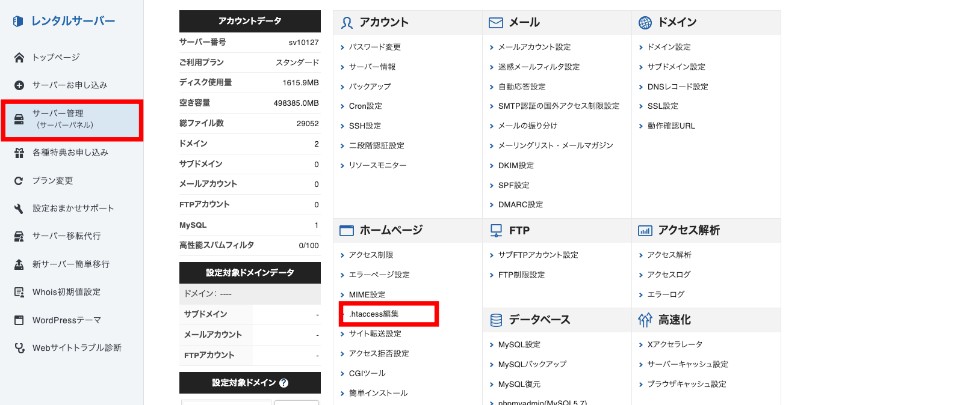960x405 pixels.
Task: Open the FTP制限設定 link
Action: pos(522,275)
